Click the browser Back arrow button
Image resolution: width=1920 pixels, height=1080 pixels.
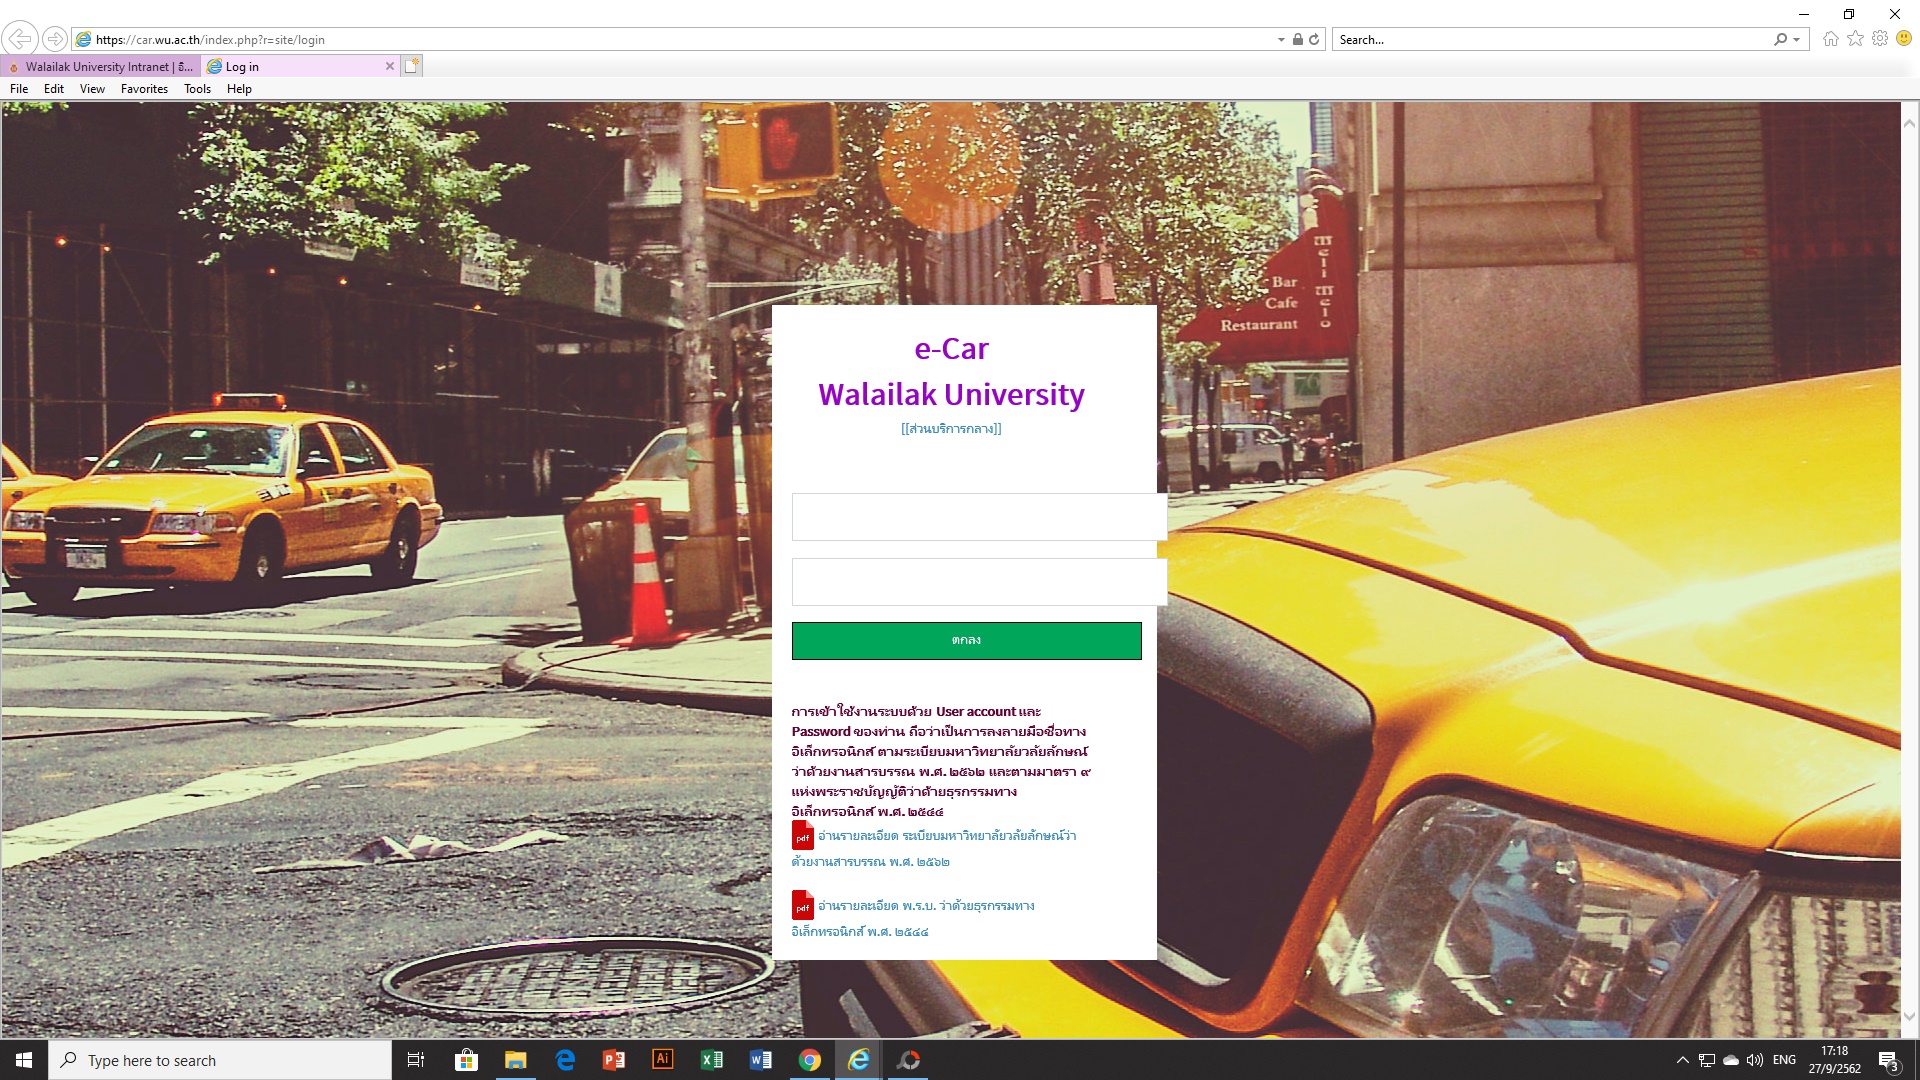(19, 39)
